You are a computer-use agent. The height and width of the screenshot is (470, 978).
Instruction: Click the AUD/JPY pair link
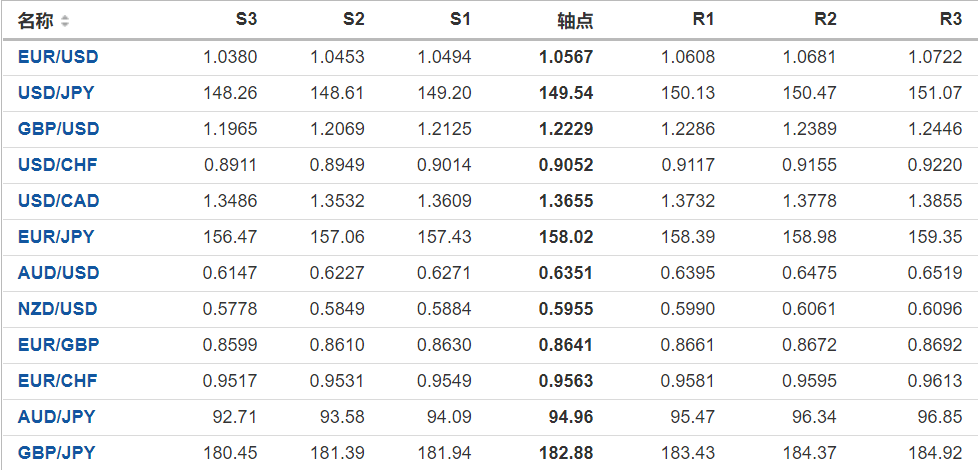[56, 417]
